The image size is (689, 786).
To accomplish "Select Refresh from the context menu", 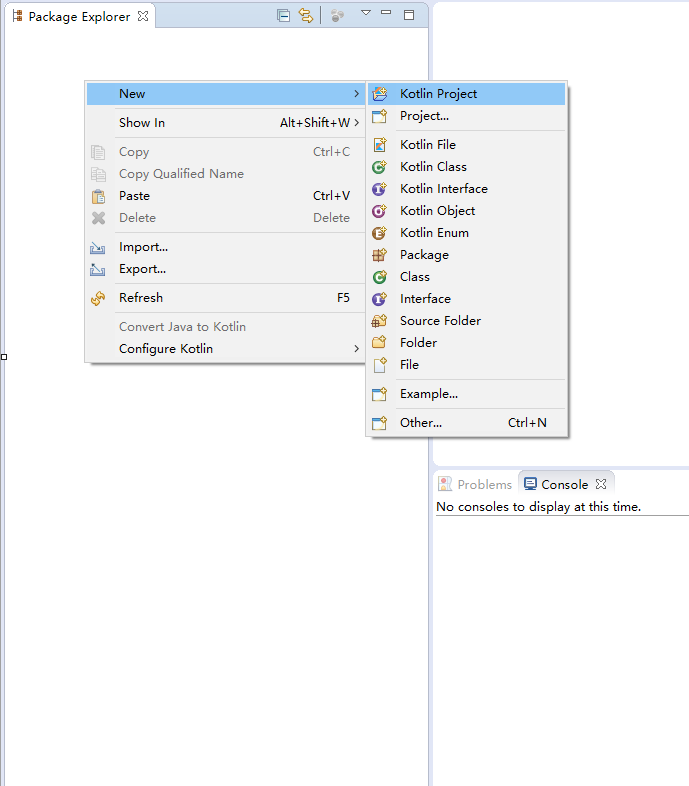I will tap(226, 298).
